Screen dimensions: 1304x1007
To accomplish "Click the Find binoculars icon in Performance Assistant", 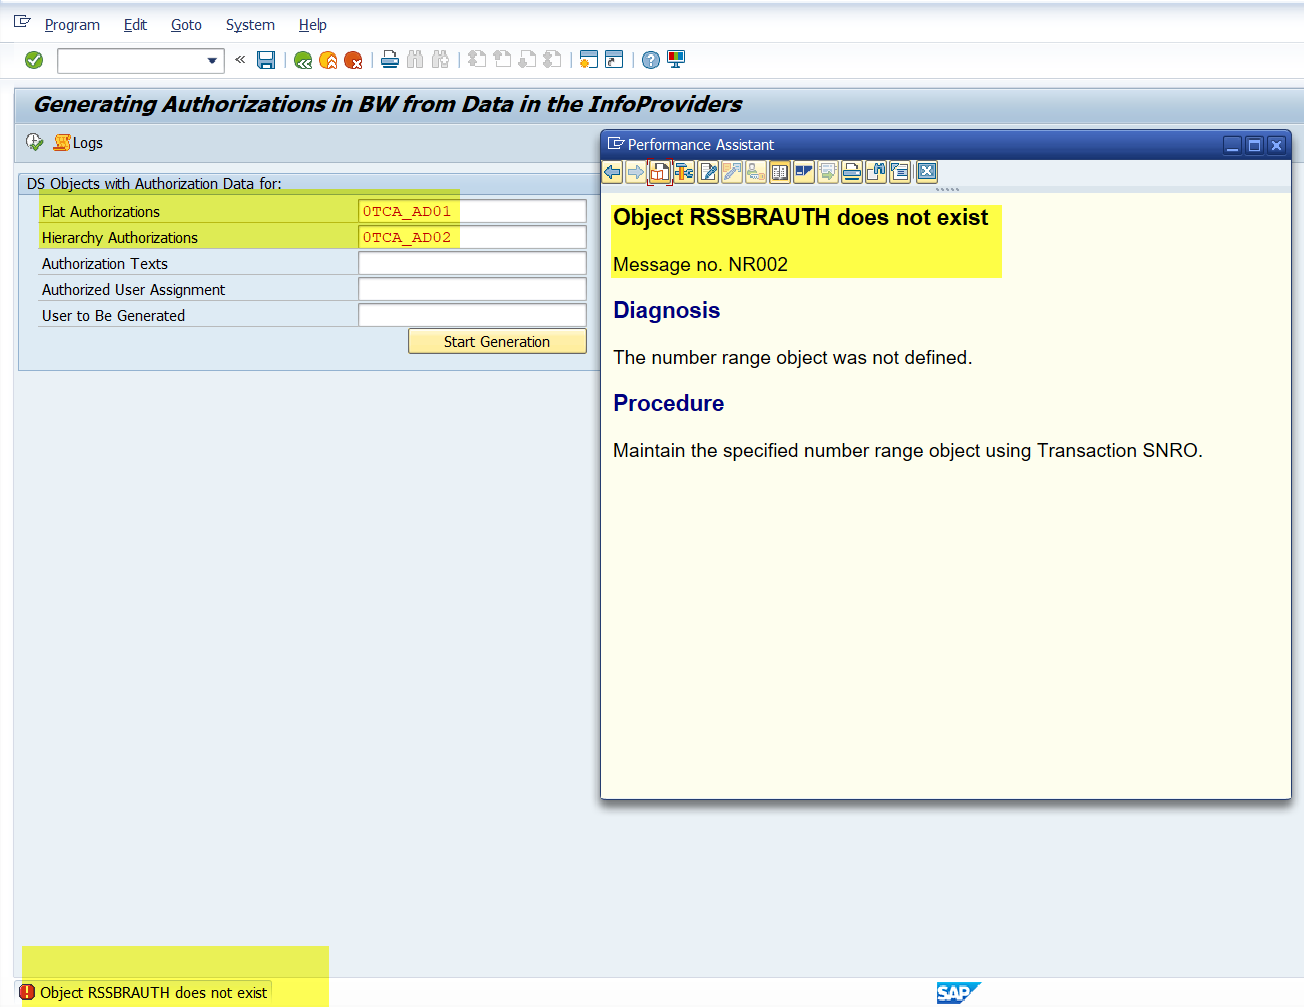I will click(876, 172).
